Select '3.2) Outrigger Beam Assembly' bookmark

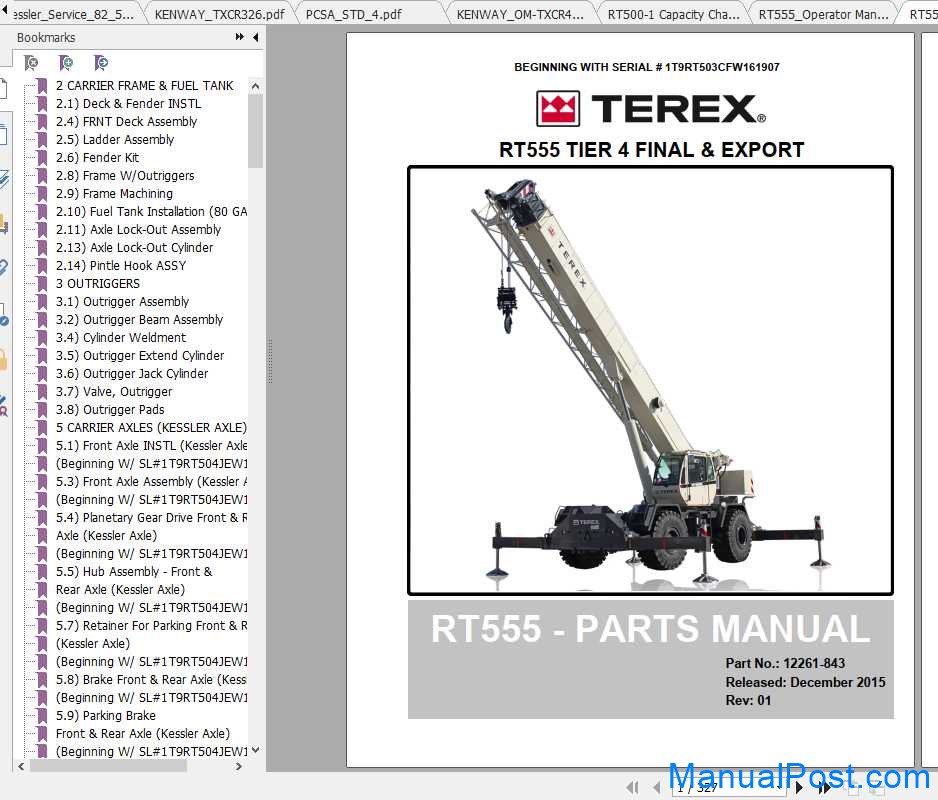(139, 320)
